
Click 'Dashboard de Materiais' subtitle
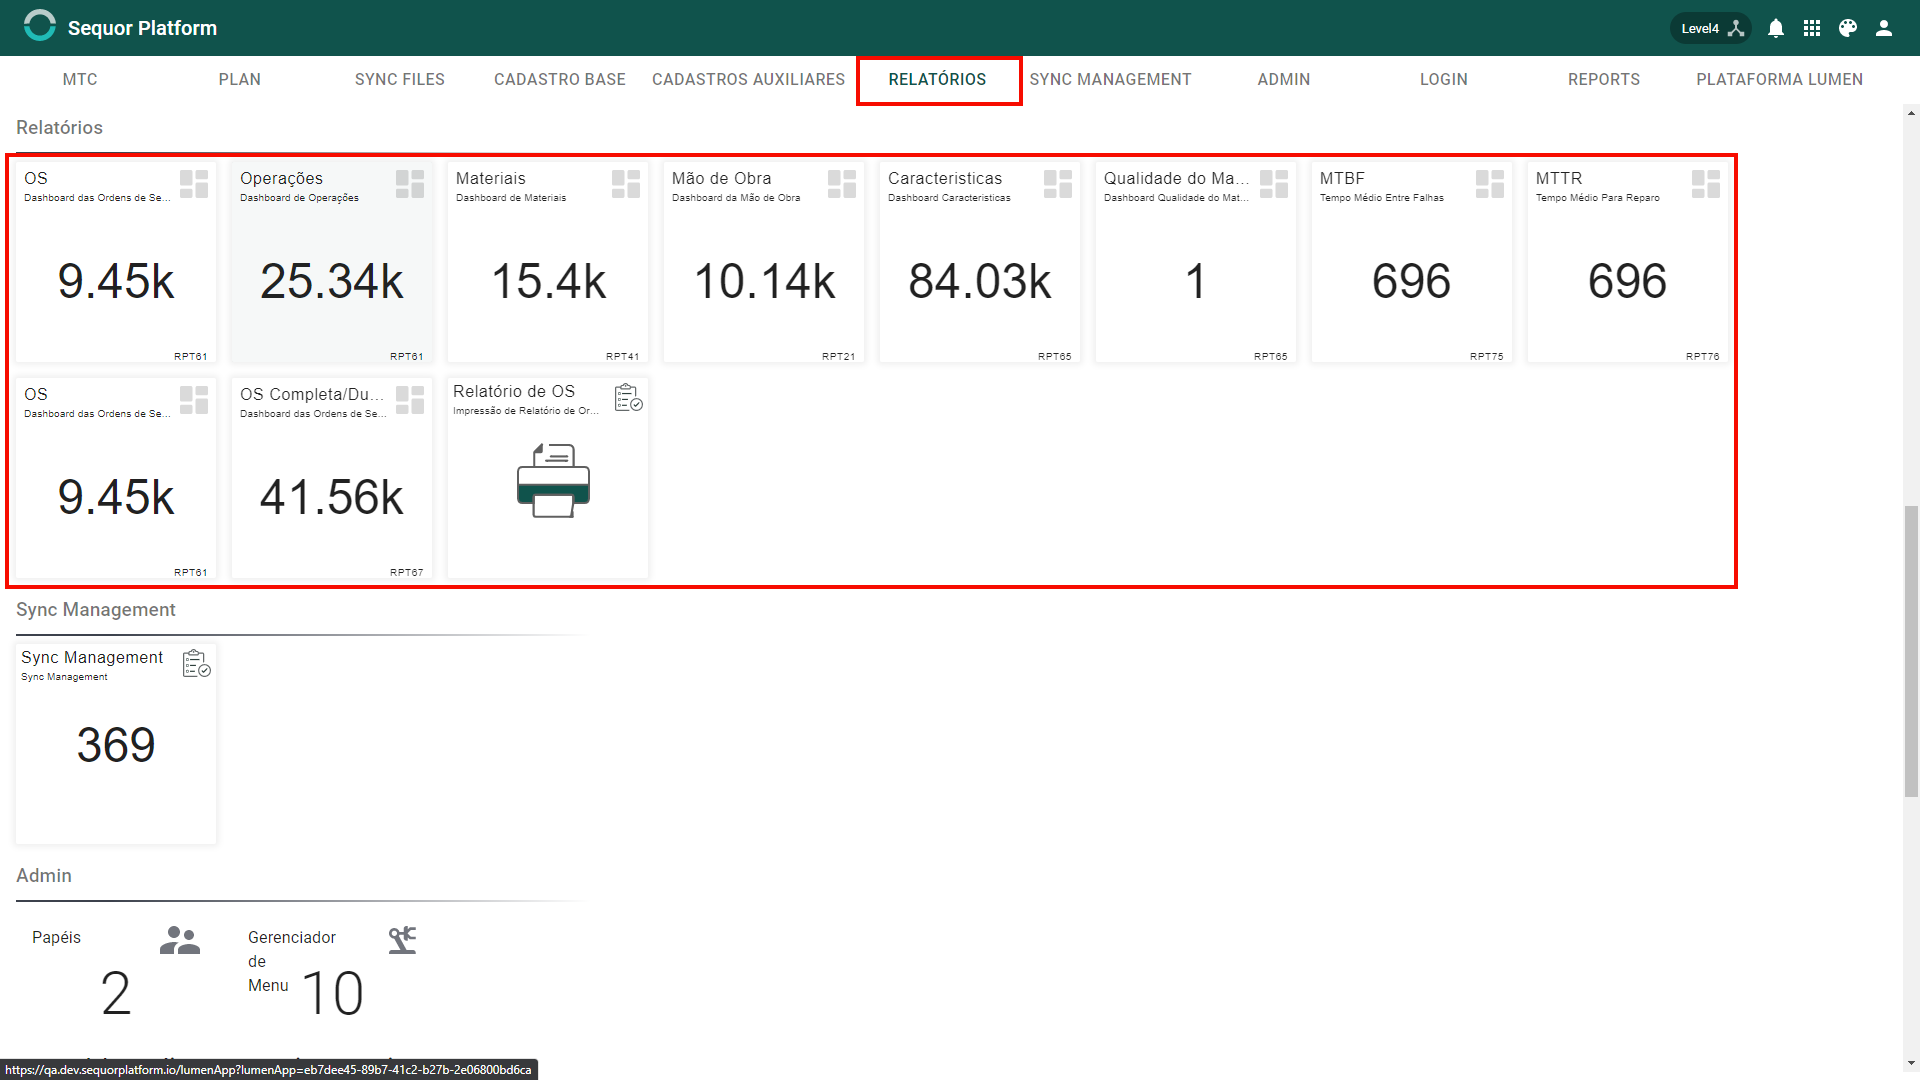pos(511,198)
